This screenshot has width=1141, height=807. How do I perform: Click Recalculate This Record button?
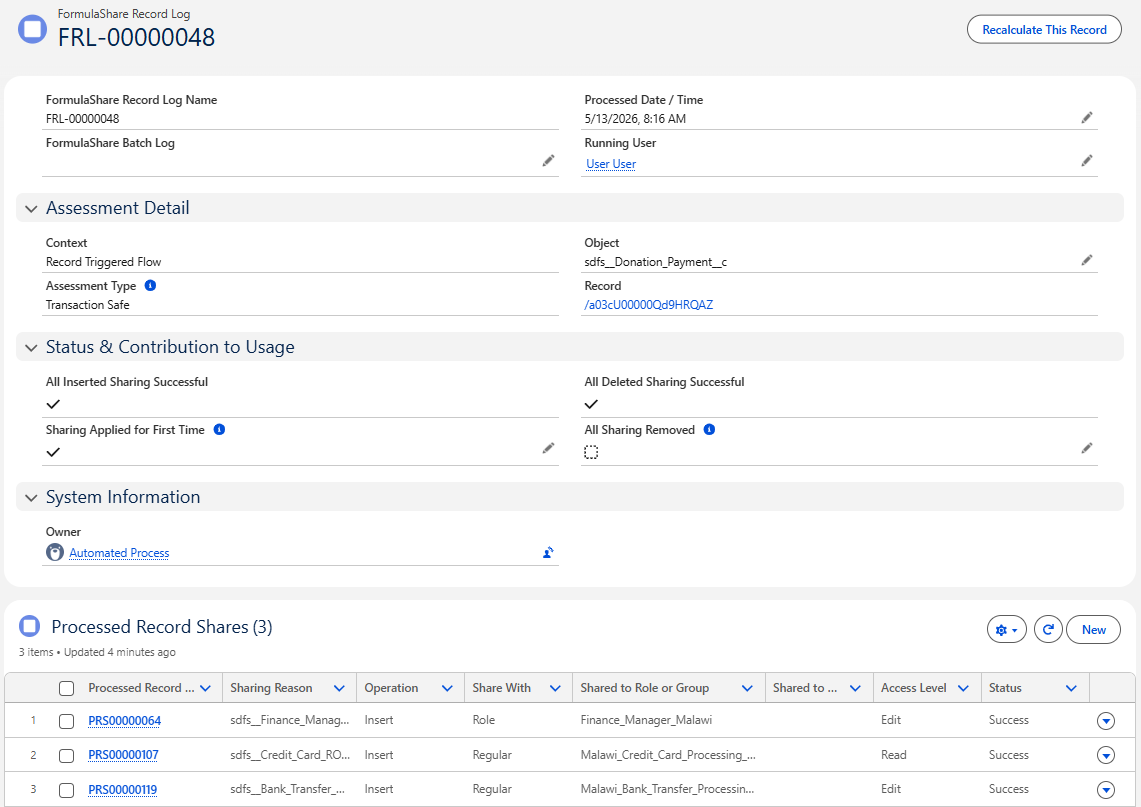[x=1044, y=29]
